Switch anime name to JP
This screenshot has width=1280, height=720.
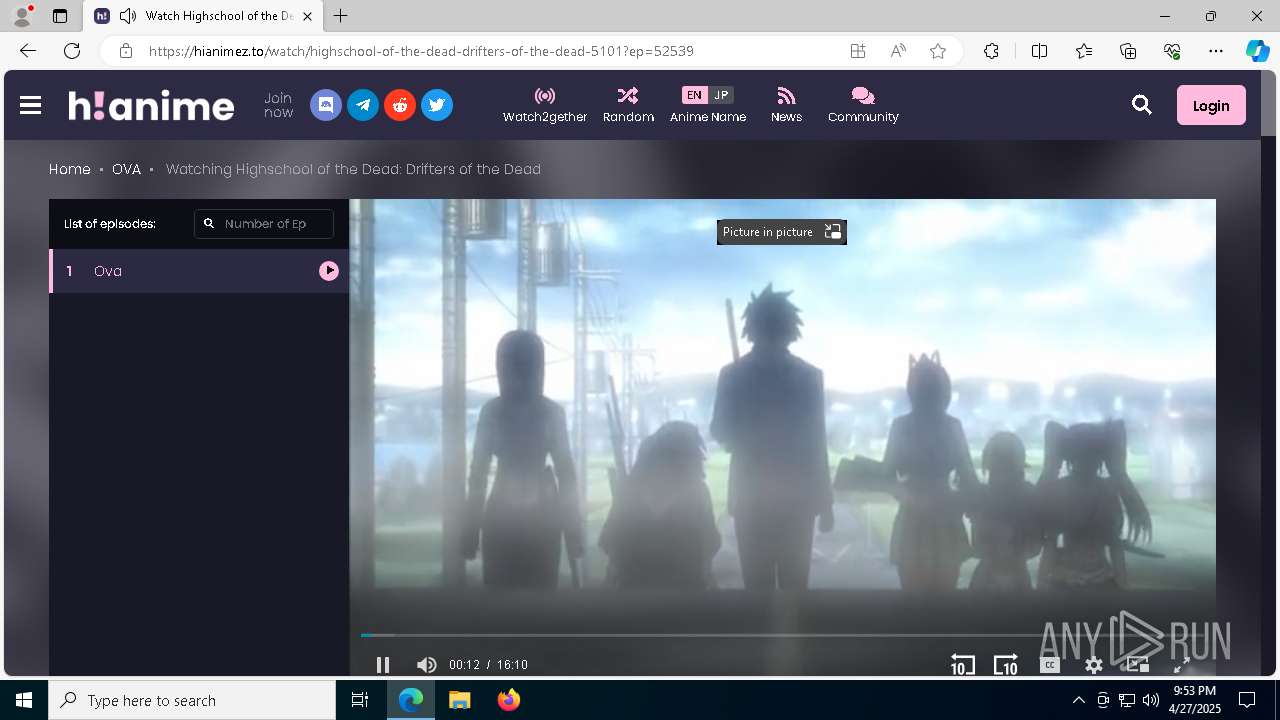(721, 95)
